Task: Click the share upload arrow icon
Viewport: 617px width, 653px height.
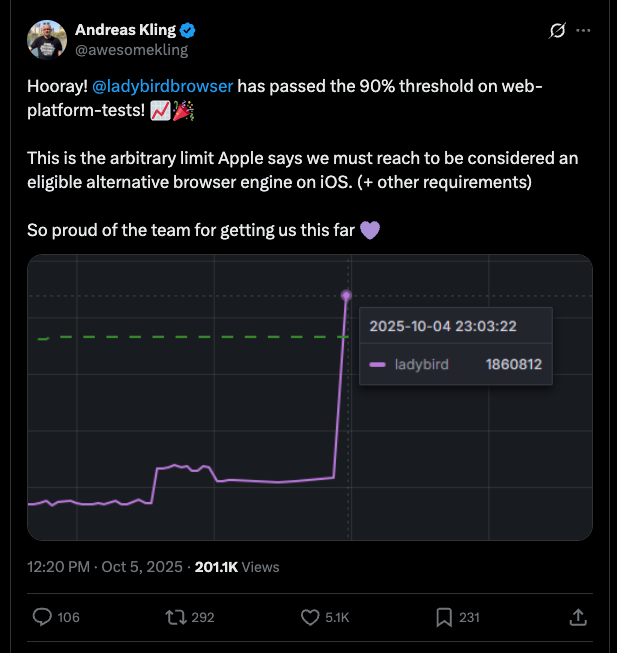Action: [x=578, y=617]
